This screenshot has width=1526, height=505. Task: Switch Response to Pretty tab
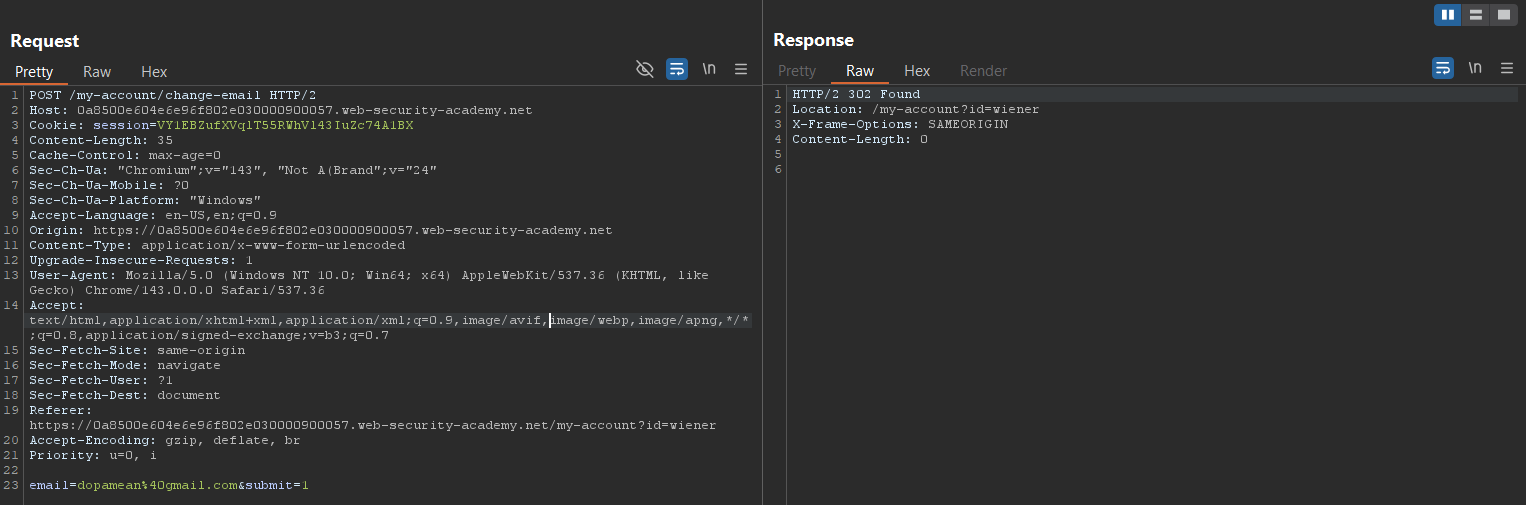click(797, 71)
